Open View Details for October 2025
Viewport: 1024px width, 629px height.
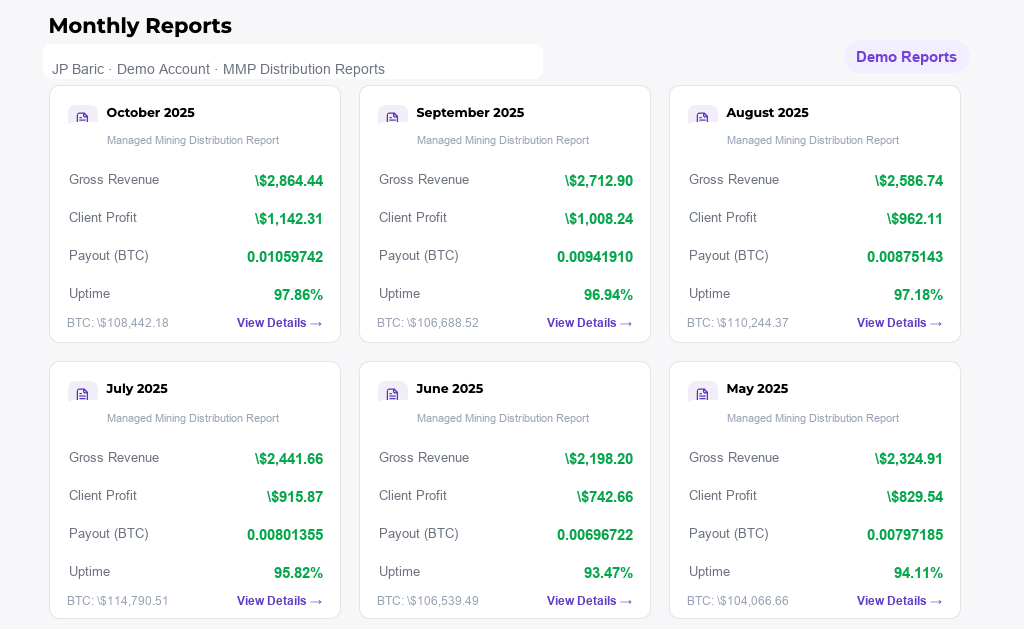tap(279, 323)
